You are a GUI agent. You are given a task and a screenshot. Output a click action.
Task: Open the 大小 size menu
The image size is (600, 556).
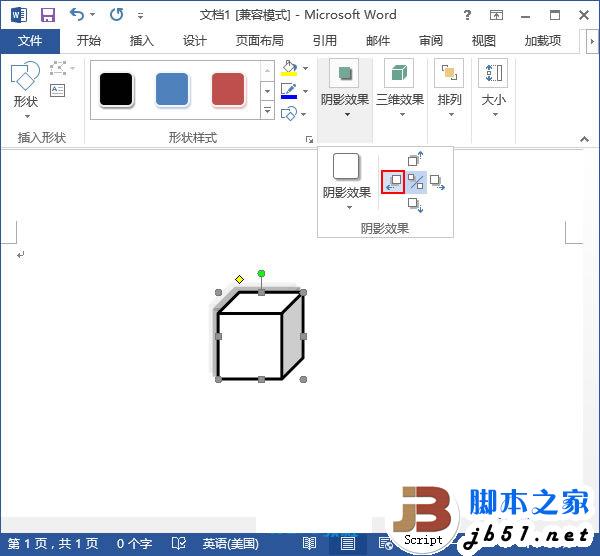[x=493, y=89]
